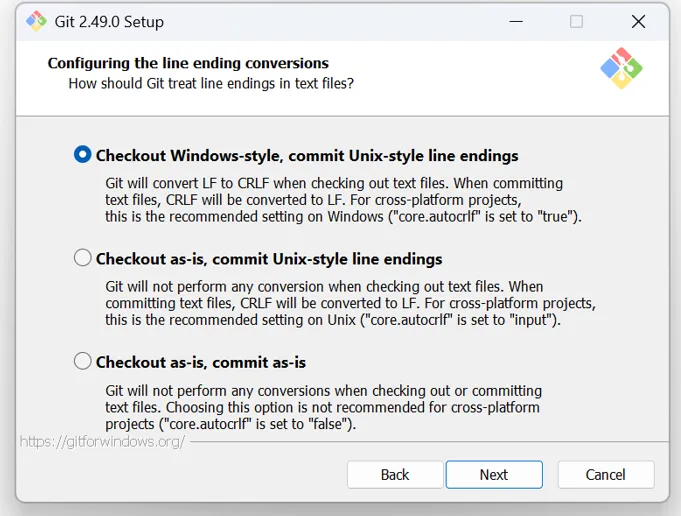Close the Git Setup window

pos(638,21)
